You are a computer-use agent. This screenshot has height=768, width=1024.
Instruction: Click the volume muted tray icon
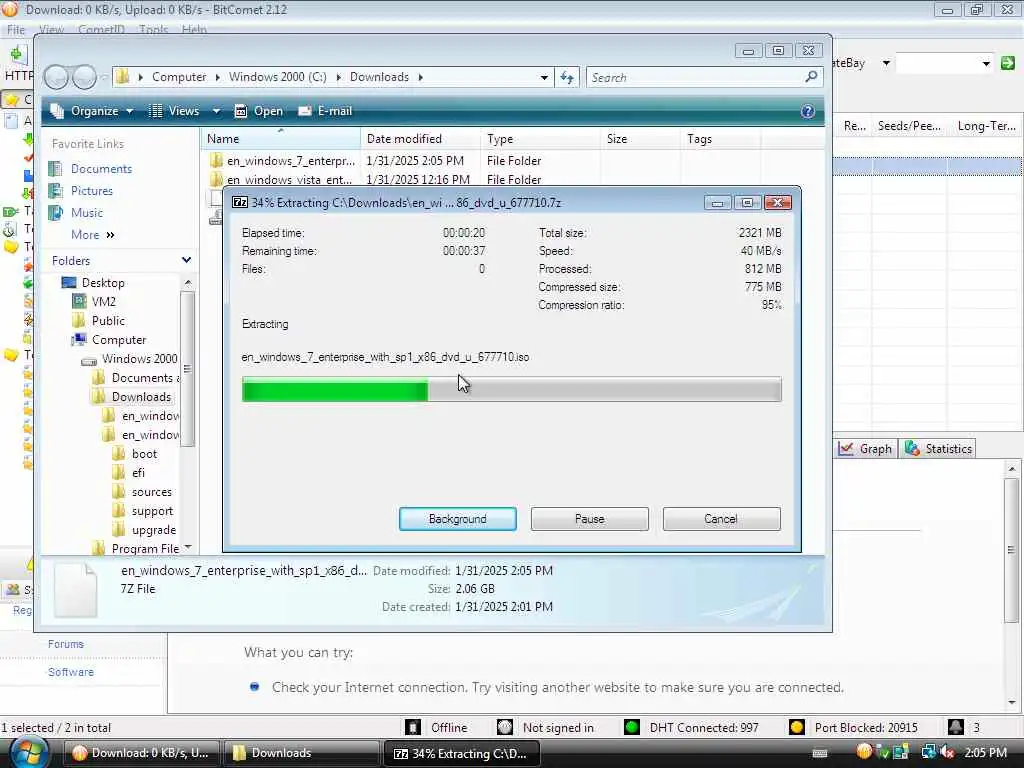click(947, 753)
